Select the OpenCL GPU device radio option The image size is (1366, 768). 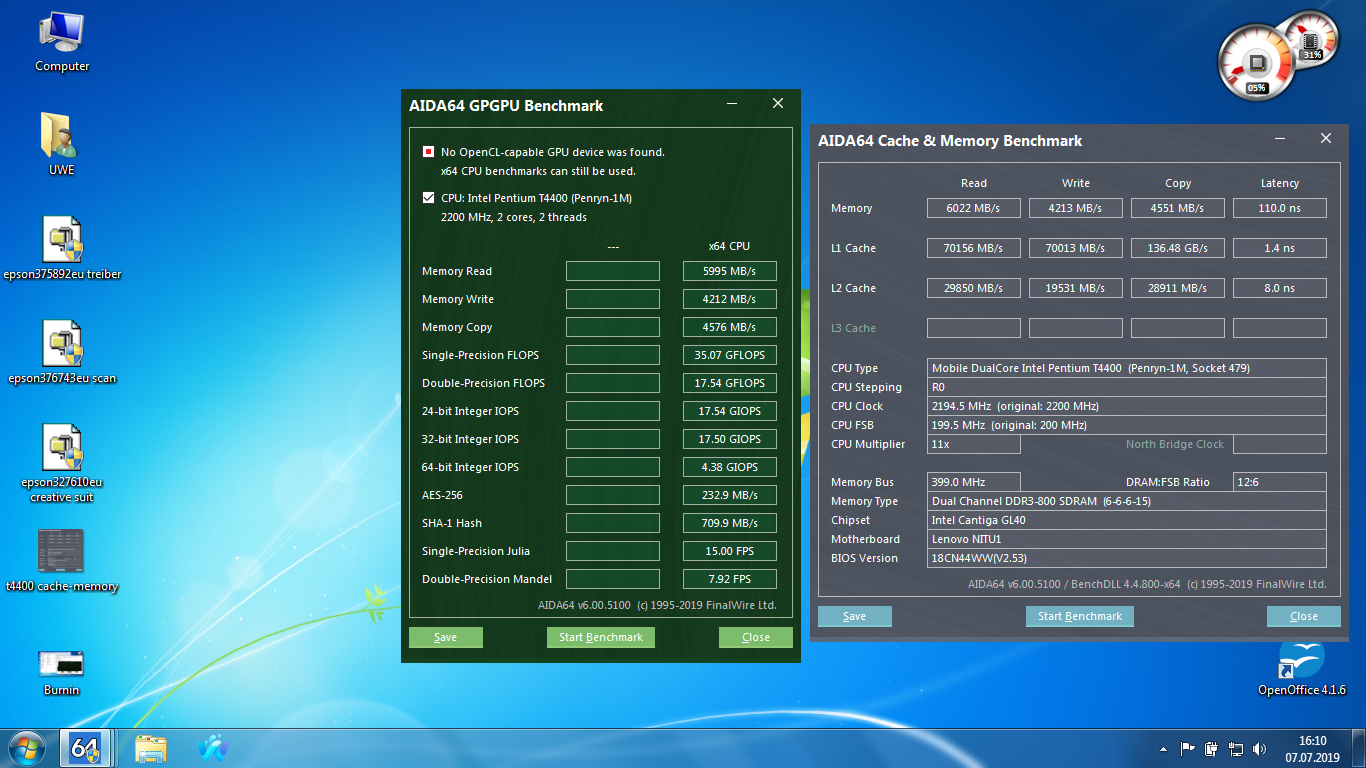tap(428, 151)
